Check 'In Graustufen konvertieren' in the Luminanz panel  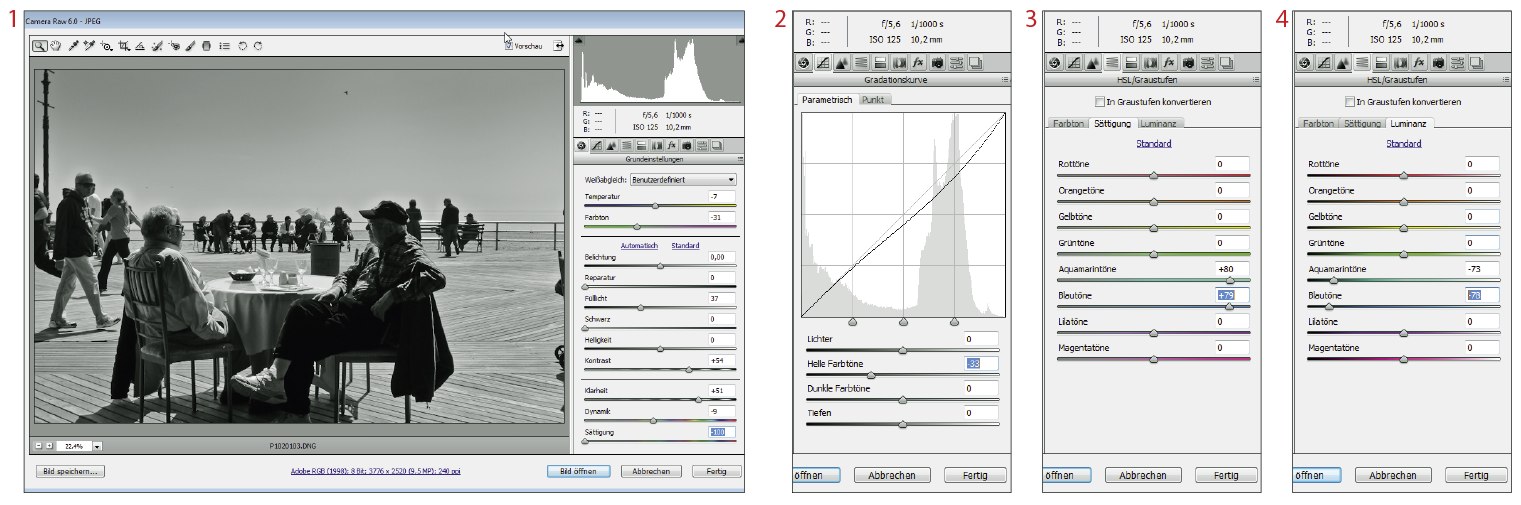[x=1351, y=102]
